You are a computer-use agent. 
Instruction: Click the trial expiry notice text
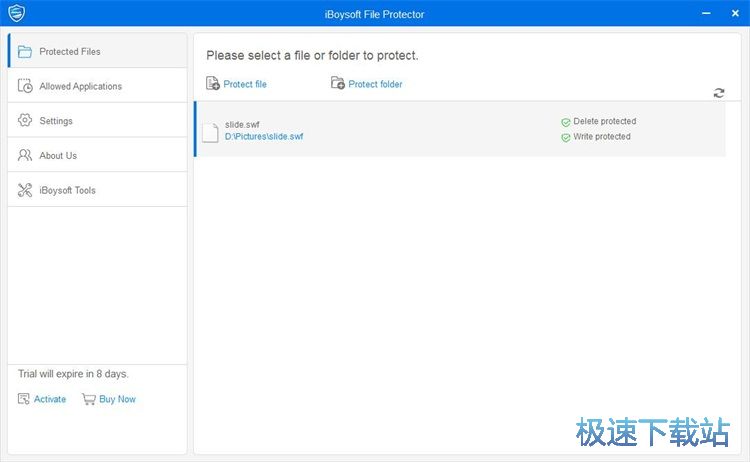tap(73, 374)
